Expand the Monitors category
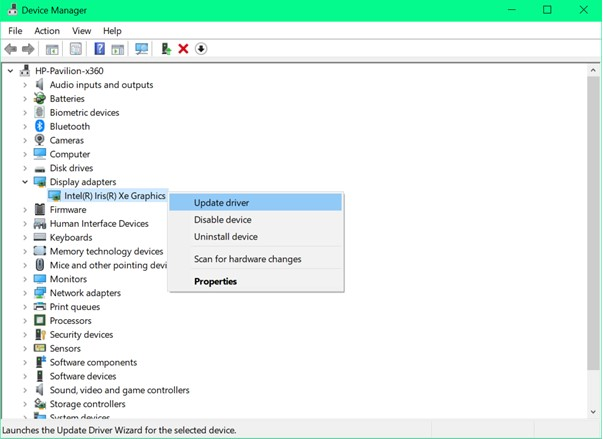This screenshot has height=439, width=603. point(25,279)
